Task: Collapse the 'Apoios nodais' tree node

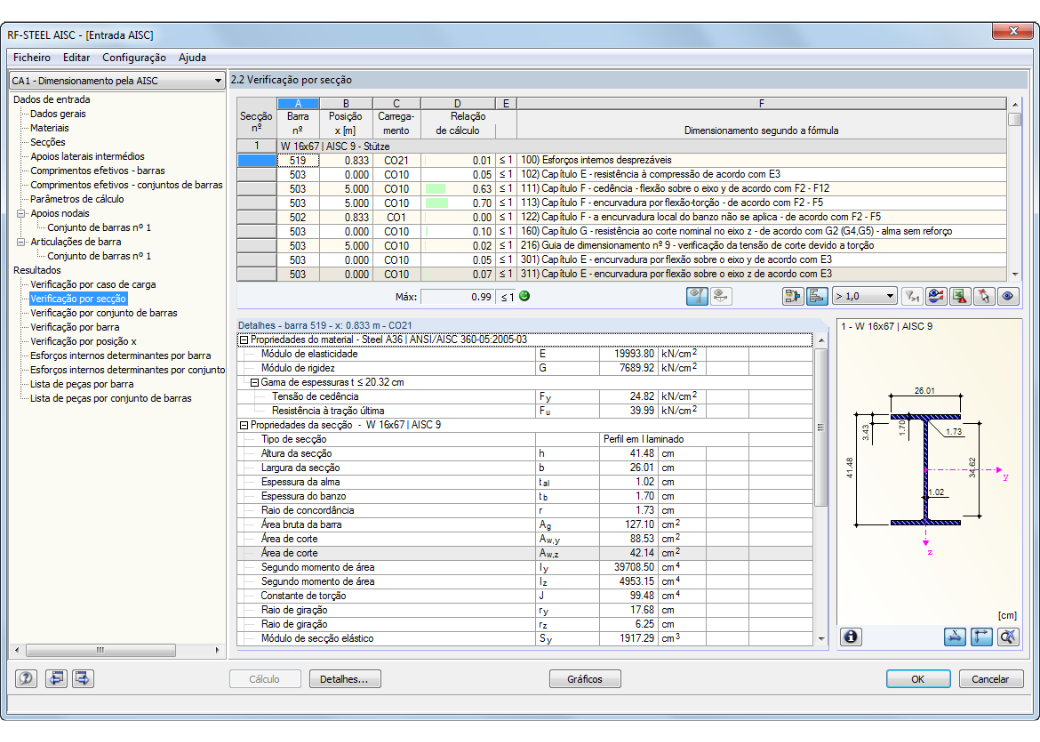Action: [x=21, y=214]
